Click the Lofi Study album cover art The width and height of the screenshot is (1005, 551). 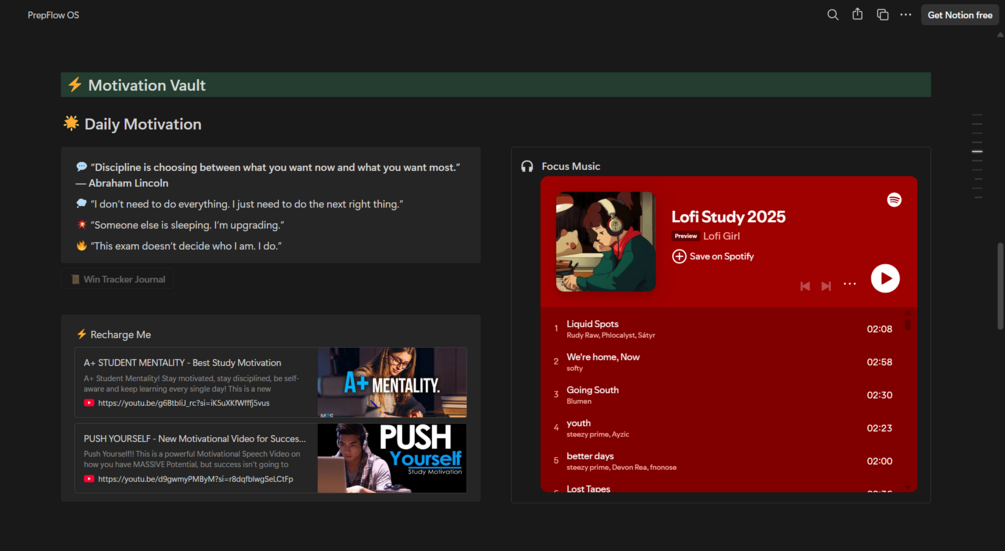(606, 242)
